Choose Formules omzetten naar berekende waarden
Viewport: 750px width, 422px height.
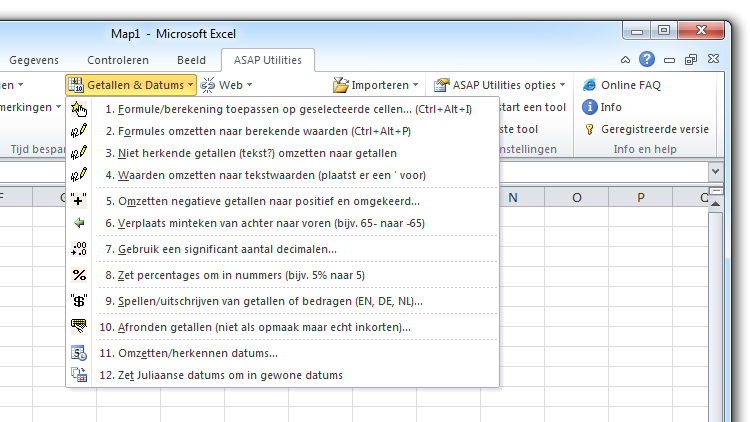(x=283, y=131)
